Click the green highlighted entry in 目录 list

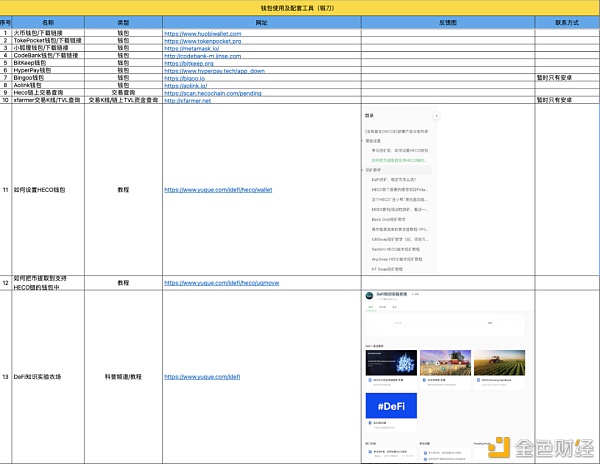399,160
